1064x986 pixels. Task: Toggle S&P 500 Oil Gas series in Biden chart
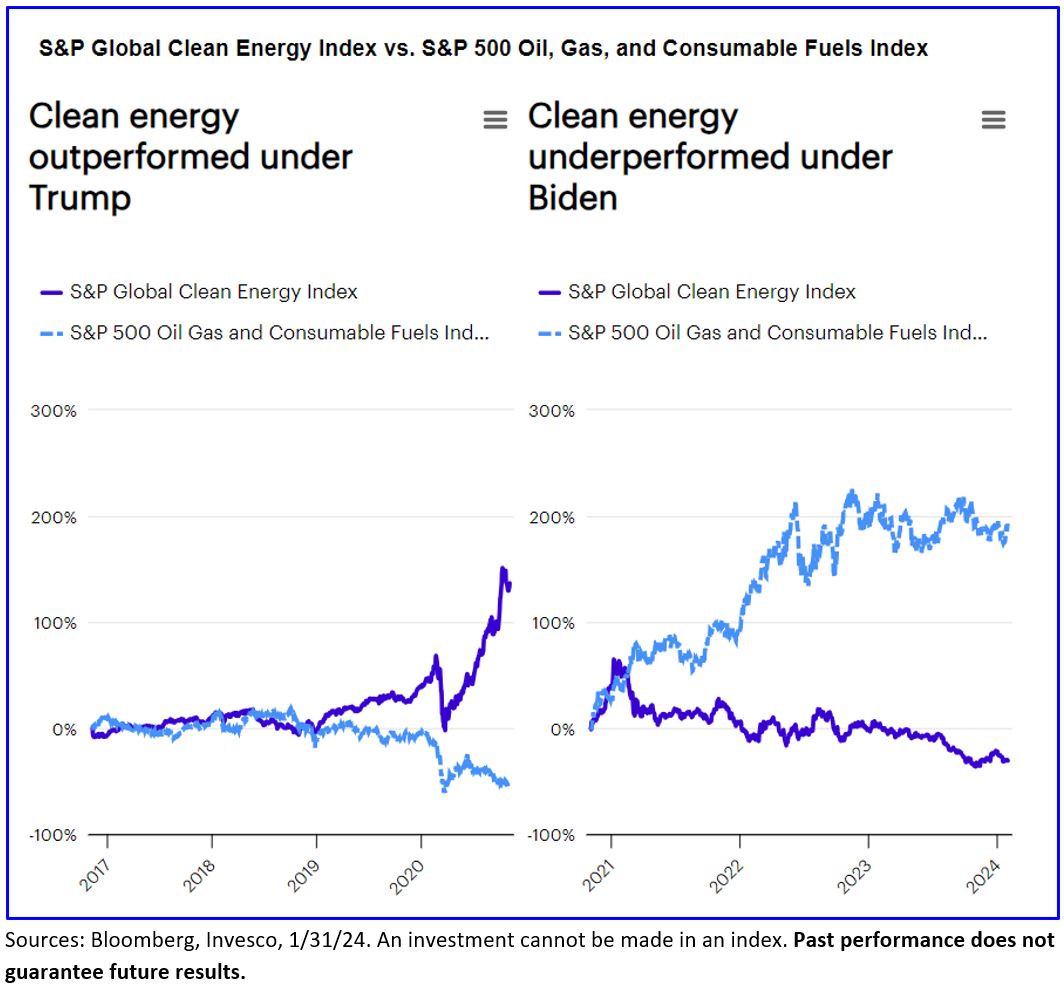tap(777, 333)
